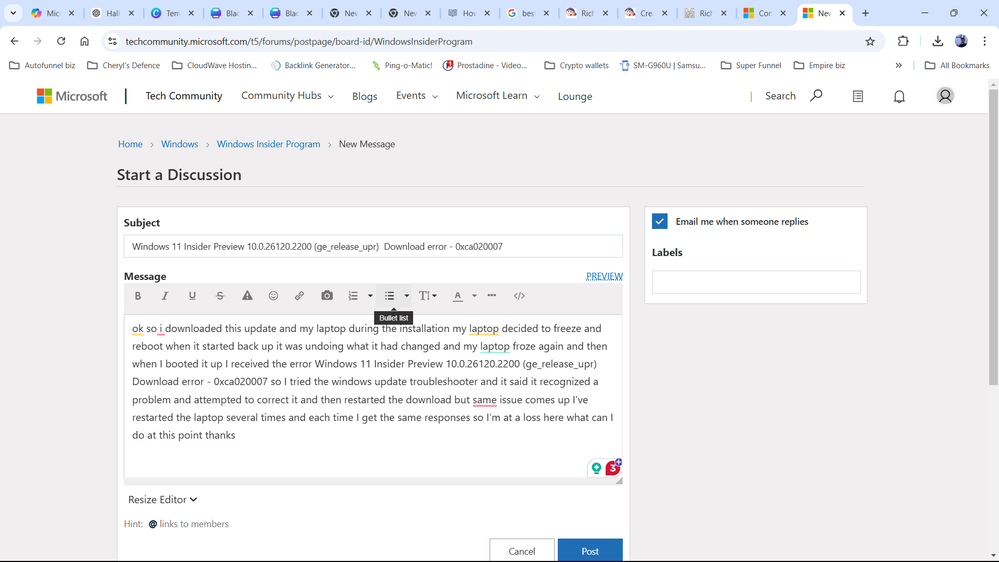The height and width of the screenshot is (562, 999).
Task: Switch to HTML source code view
Action: [x=519, y=296]
